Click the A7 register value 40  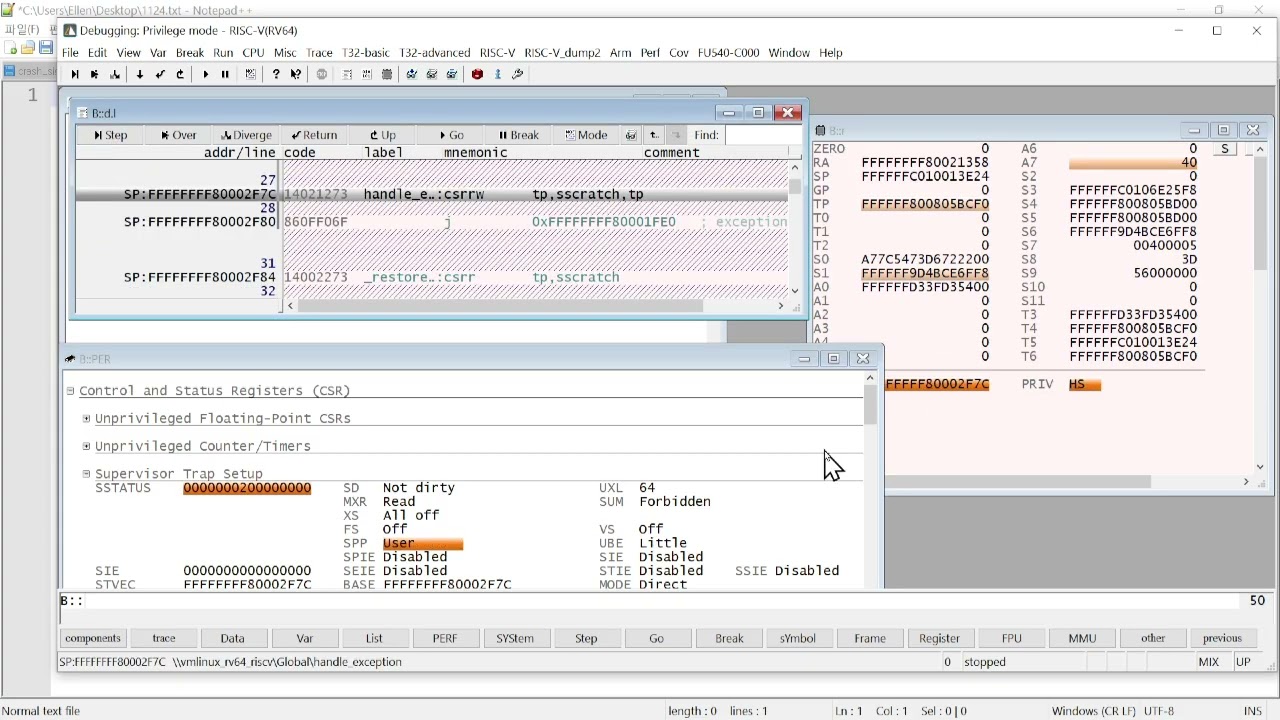[x=1133, y=163]
